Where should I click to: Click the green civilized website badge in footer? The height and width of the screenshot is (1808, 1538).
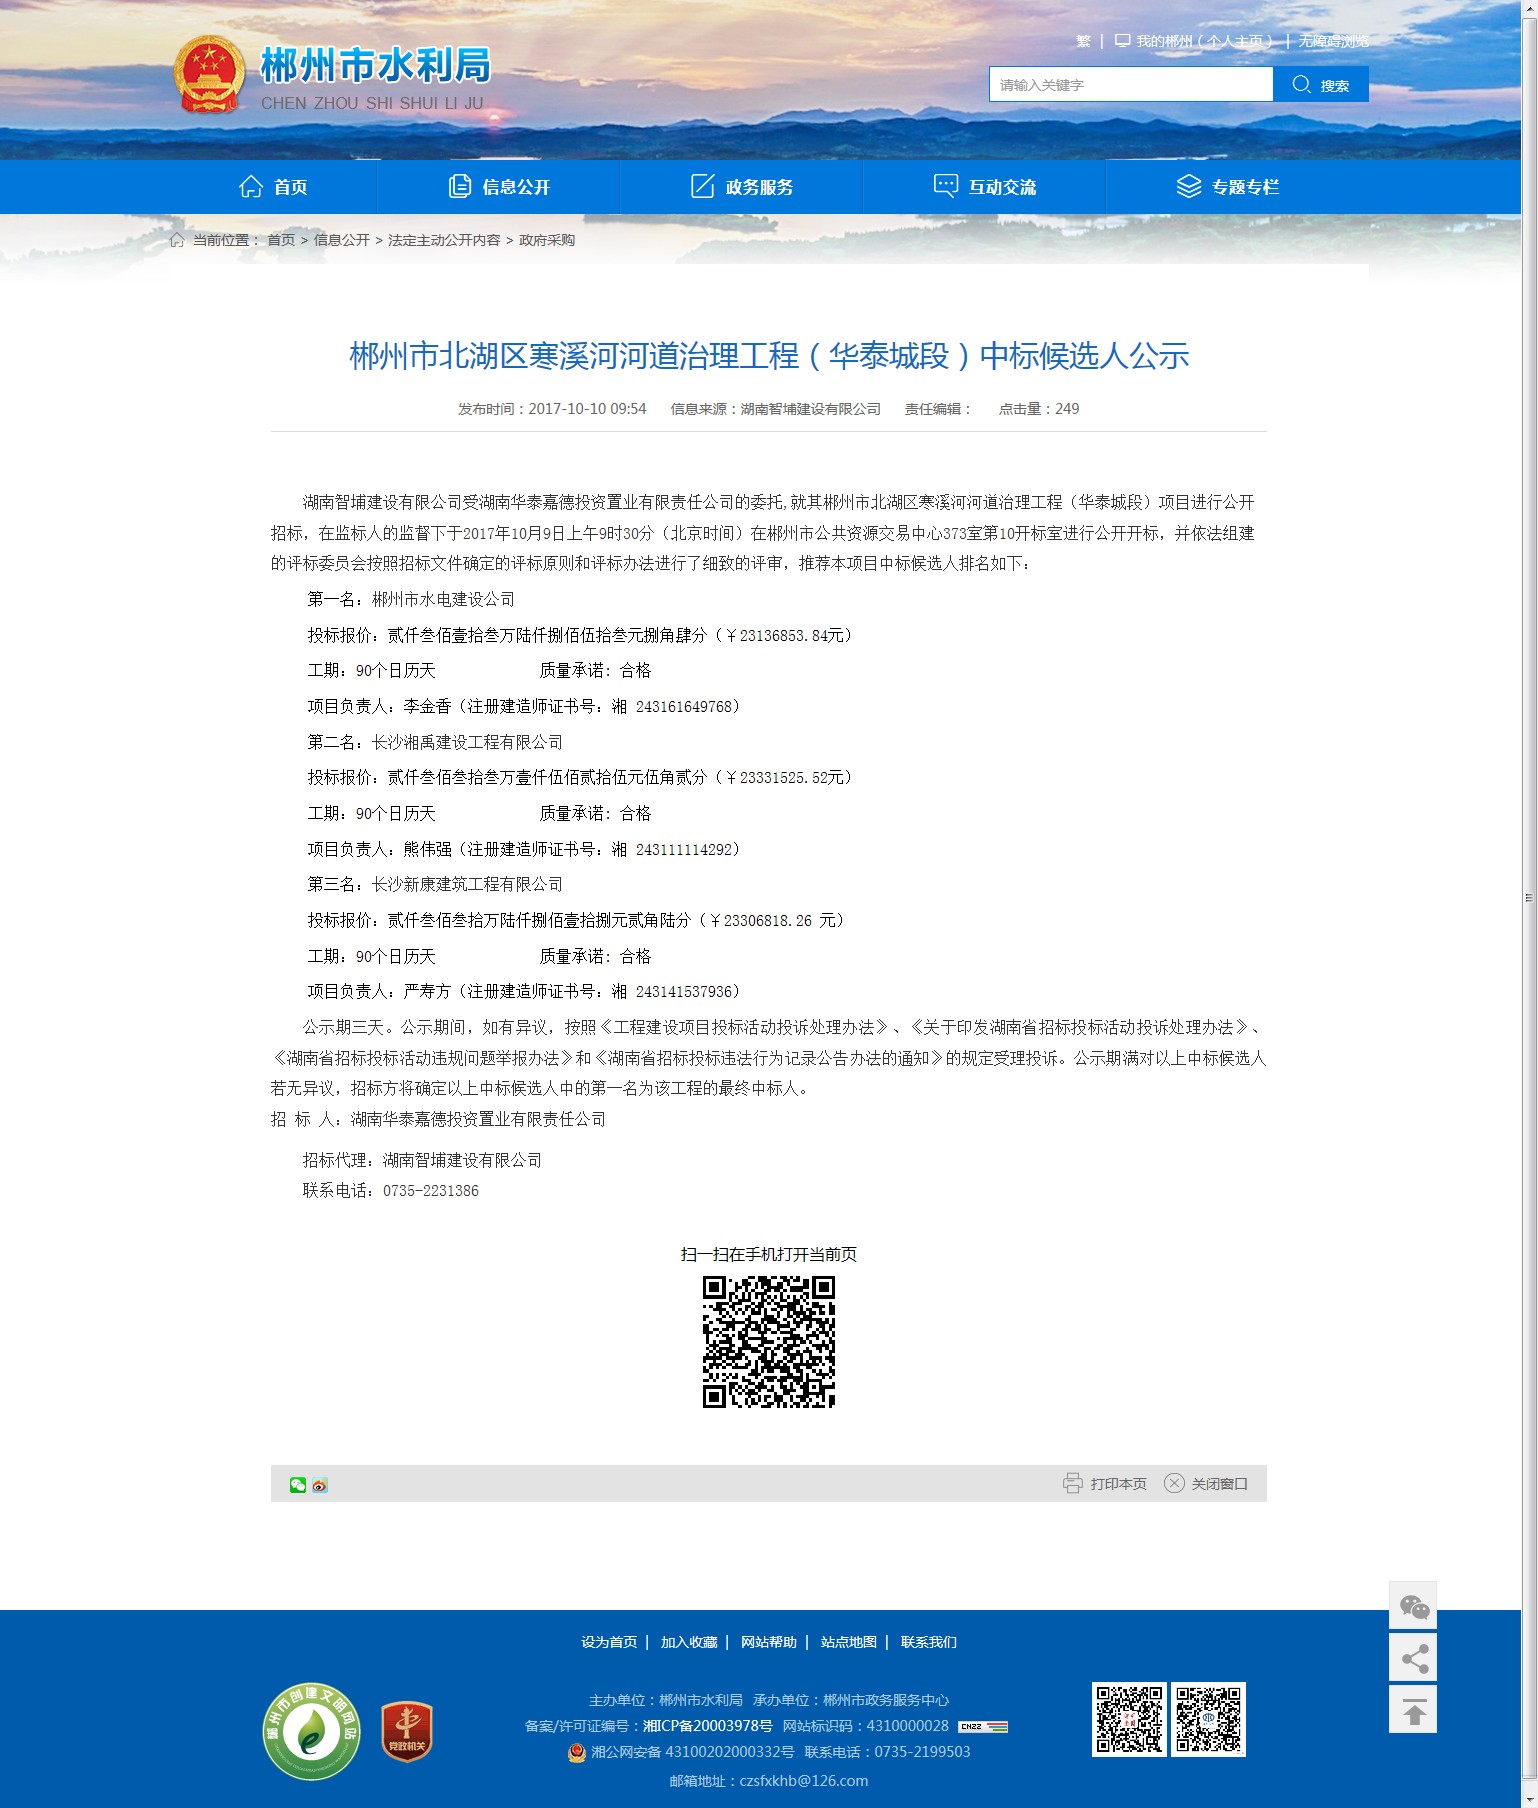[x=312, y=1731]
